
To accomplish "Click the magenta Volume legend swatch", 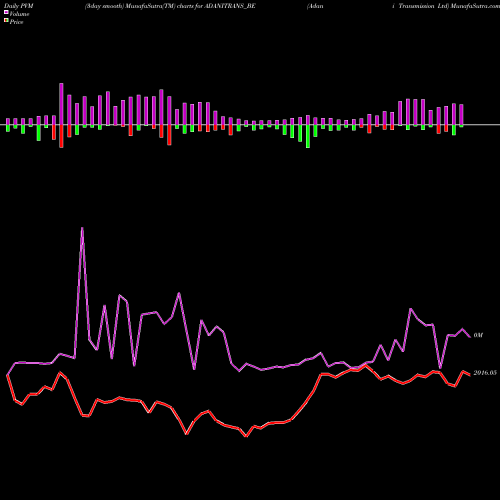I will 6,13.
